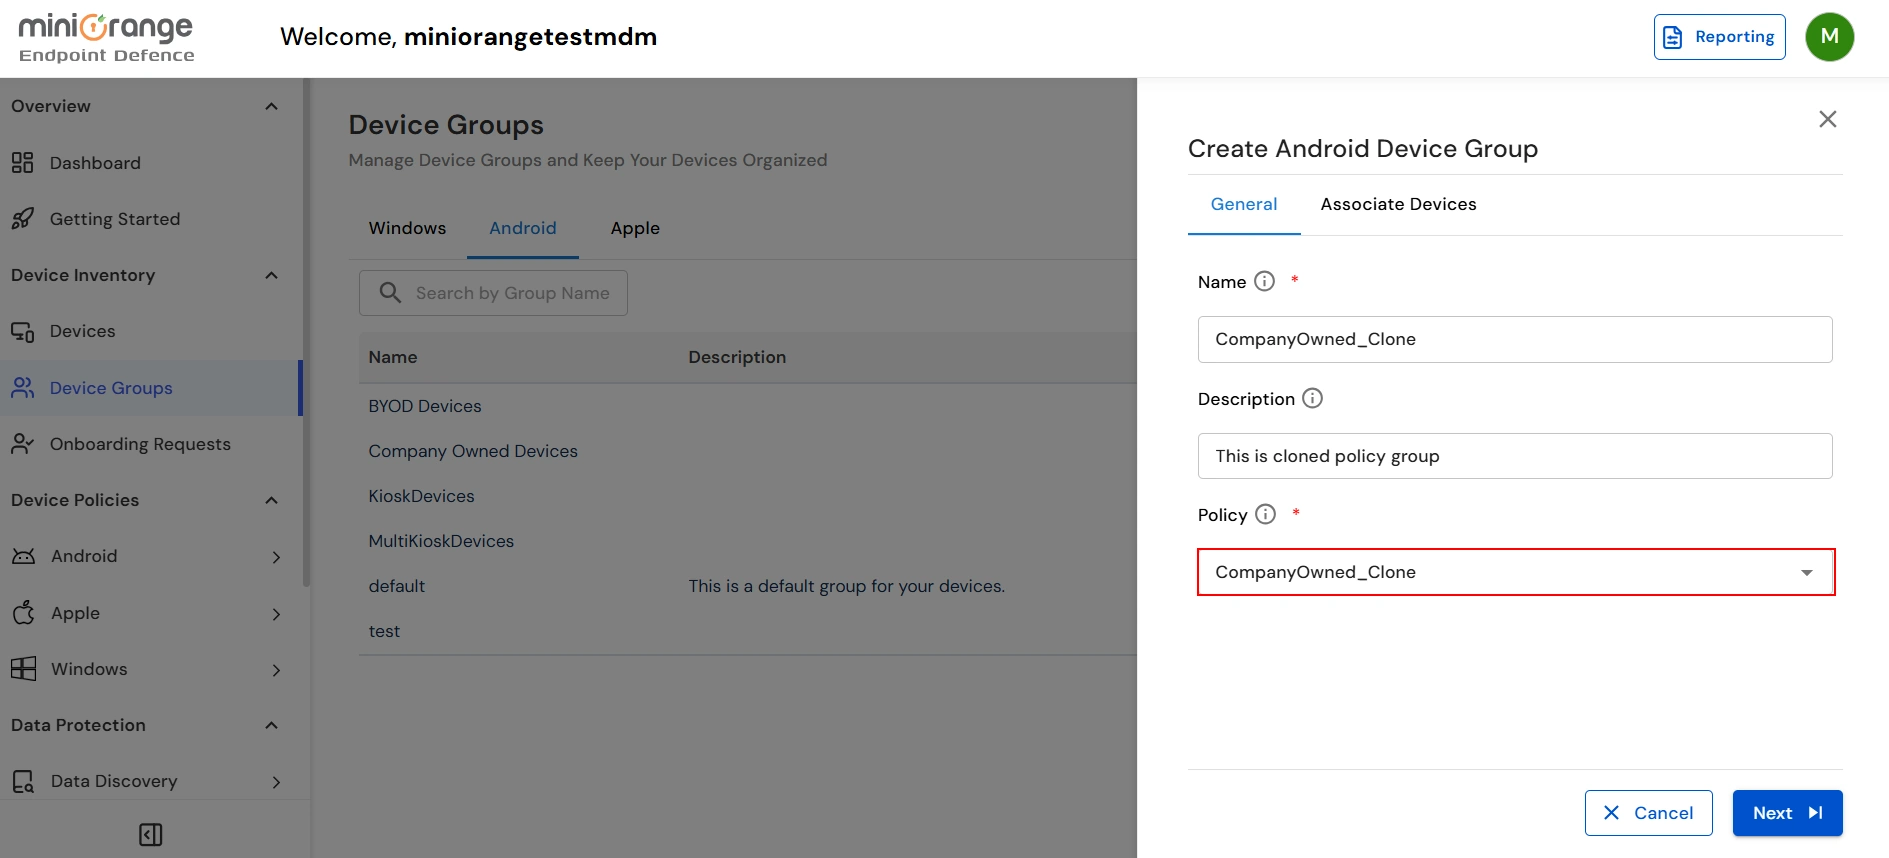Show info tooltip next to Policy
Screen dimensions: 1889x858
[x=1265, y=514]
